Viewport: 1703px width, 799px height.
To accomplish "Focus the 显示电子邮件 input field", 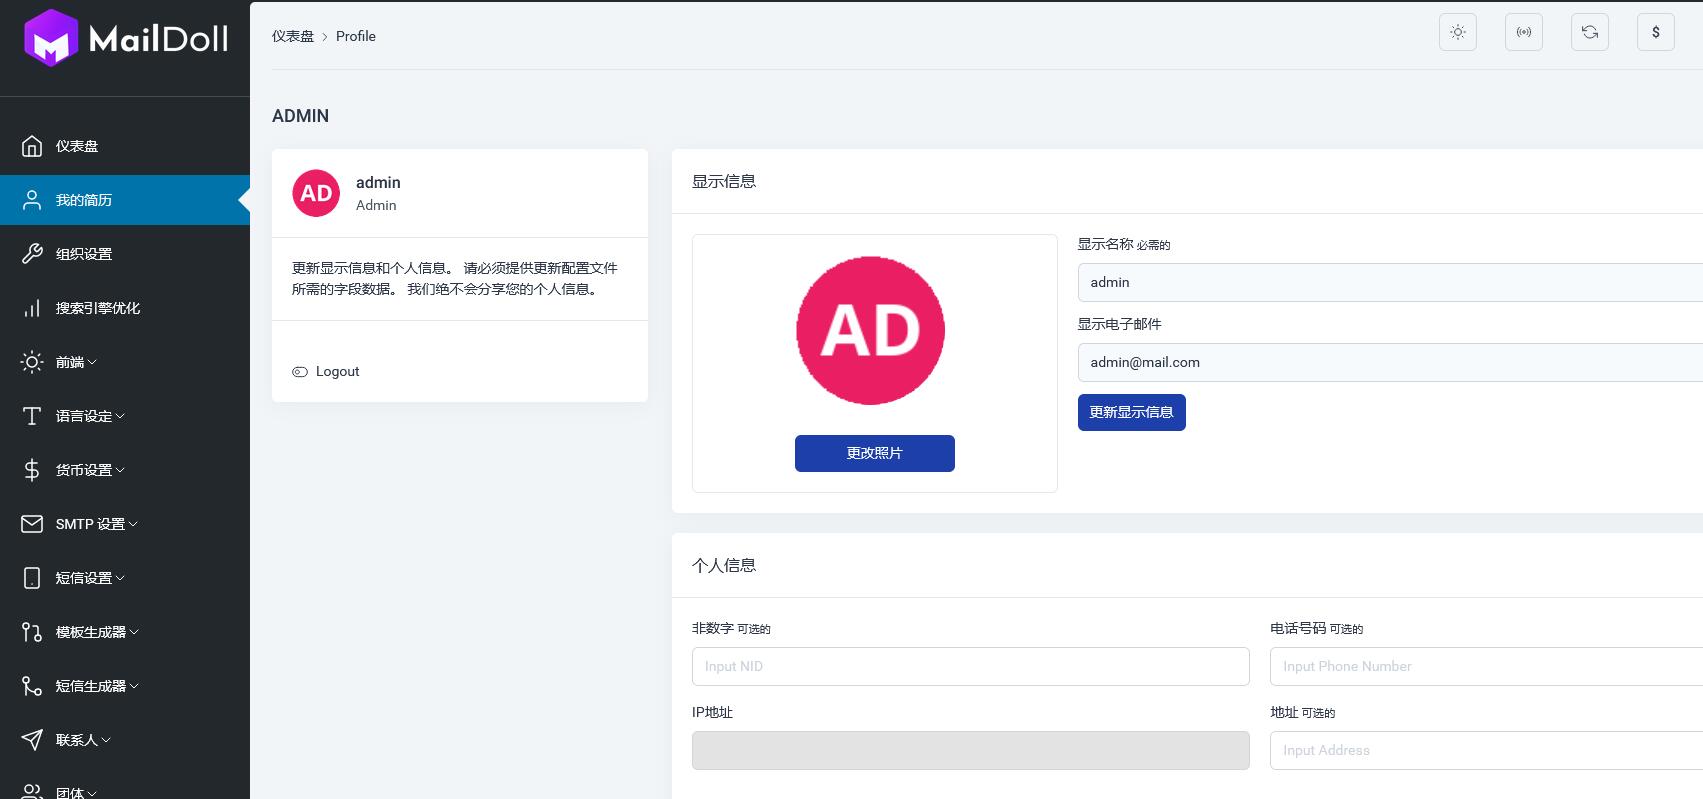I will tap(1390, 362).
